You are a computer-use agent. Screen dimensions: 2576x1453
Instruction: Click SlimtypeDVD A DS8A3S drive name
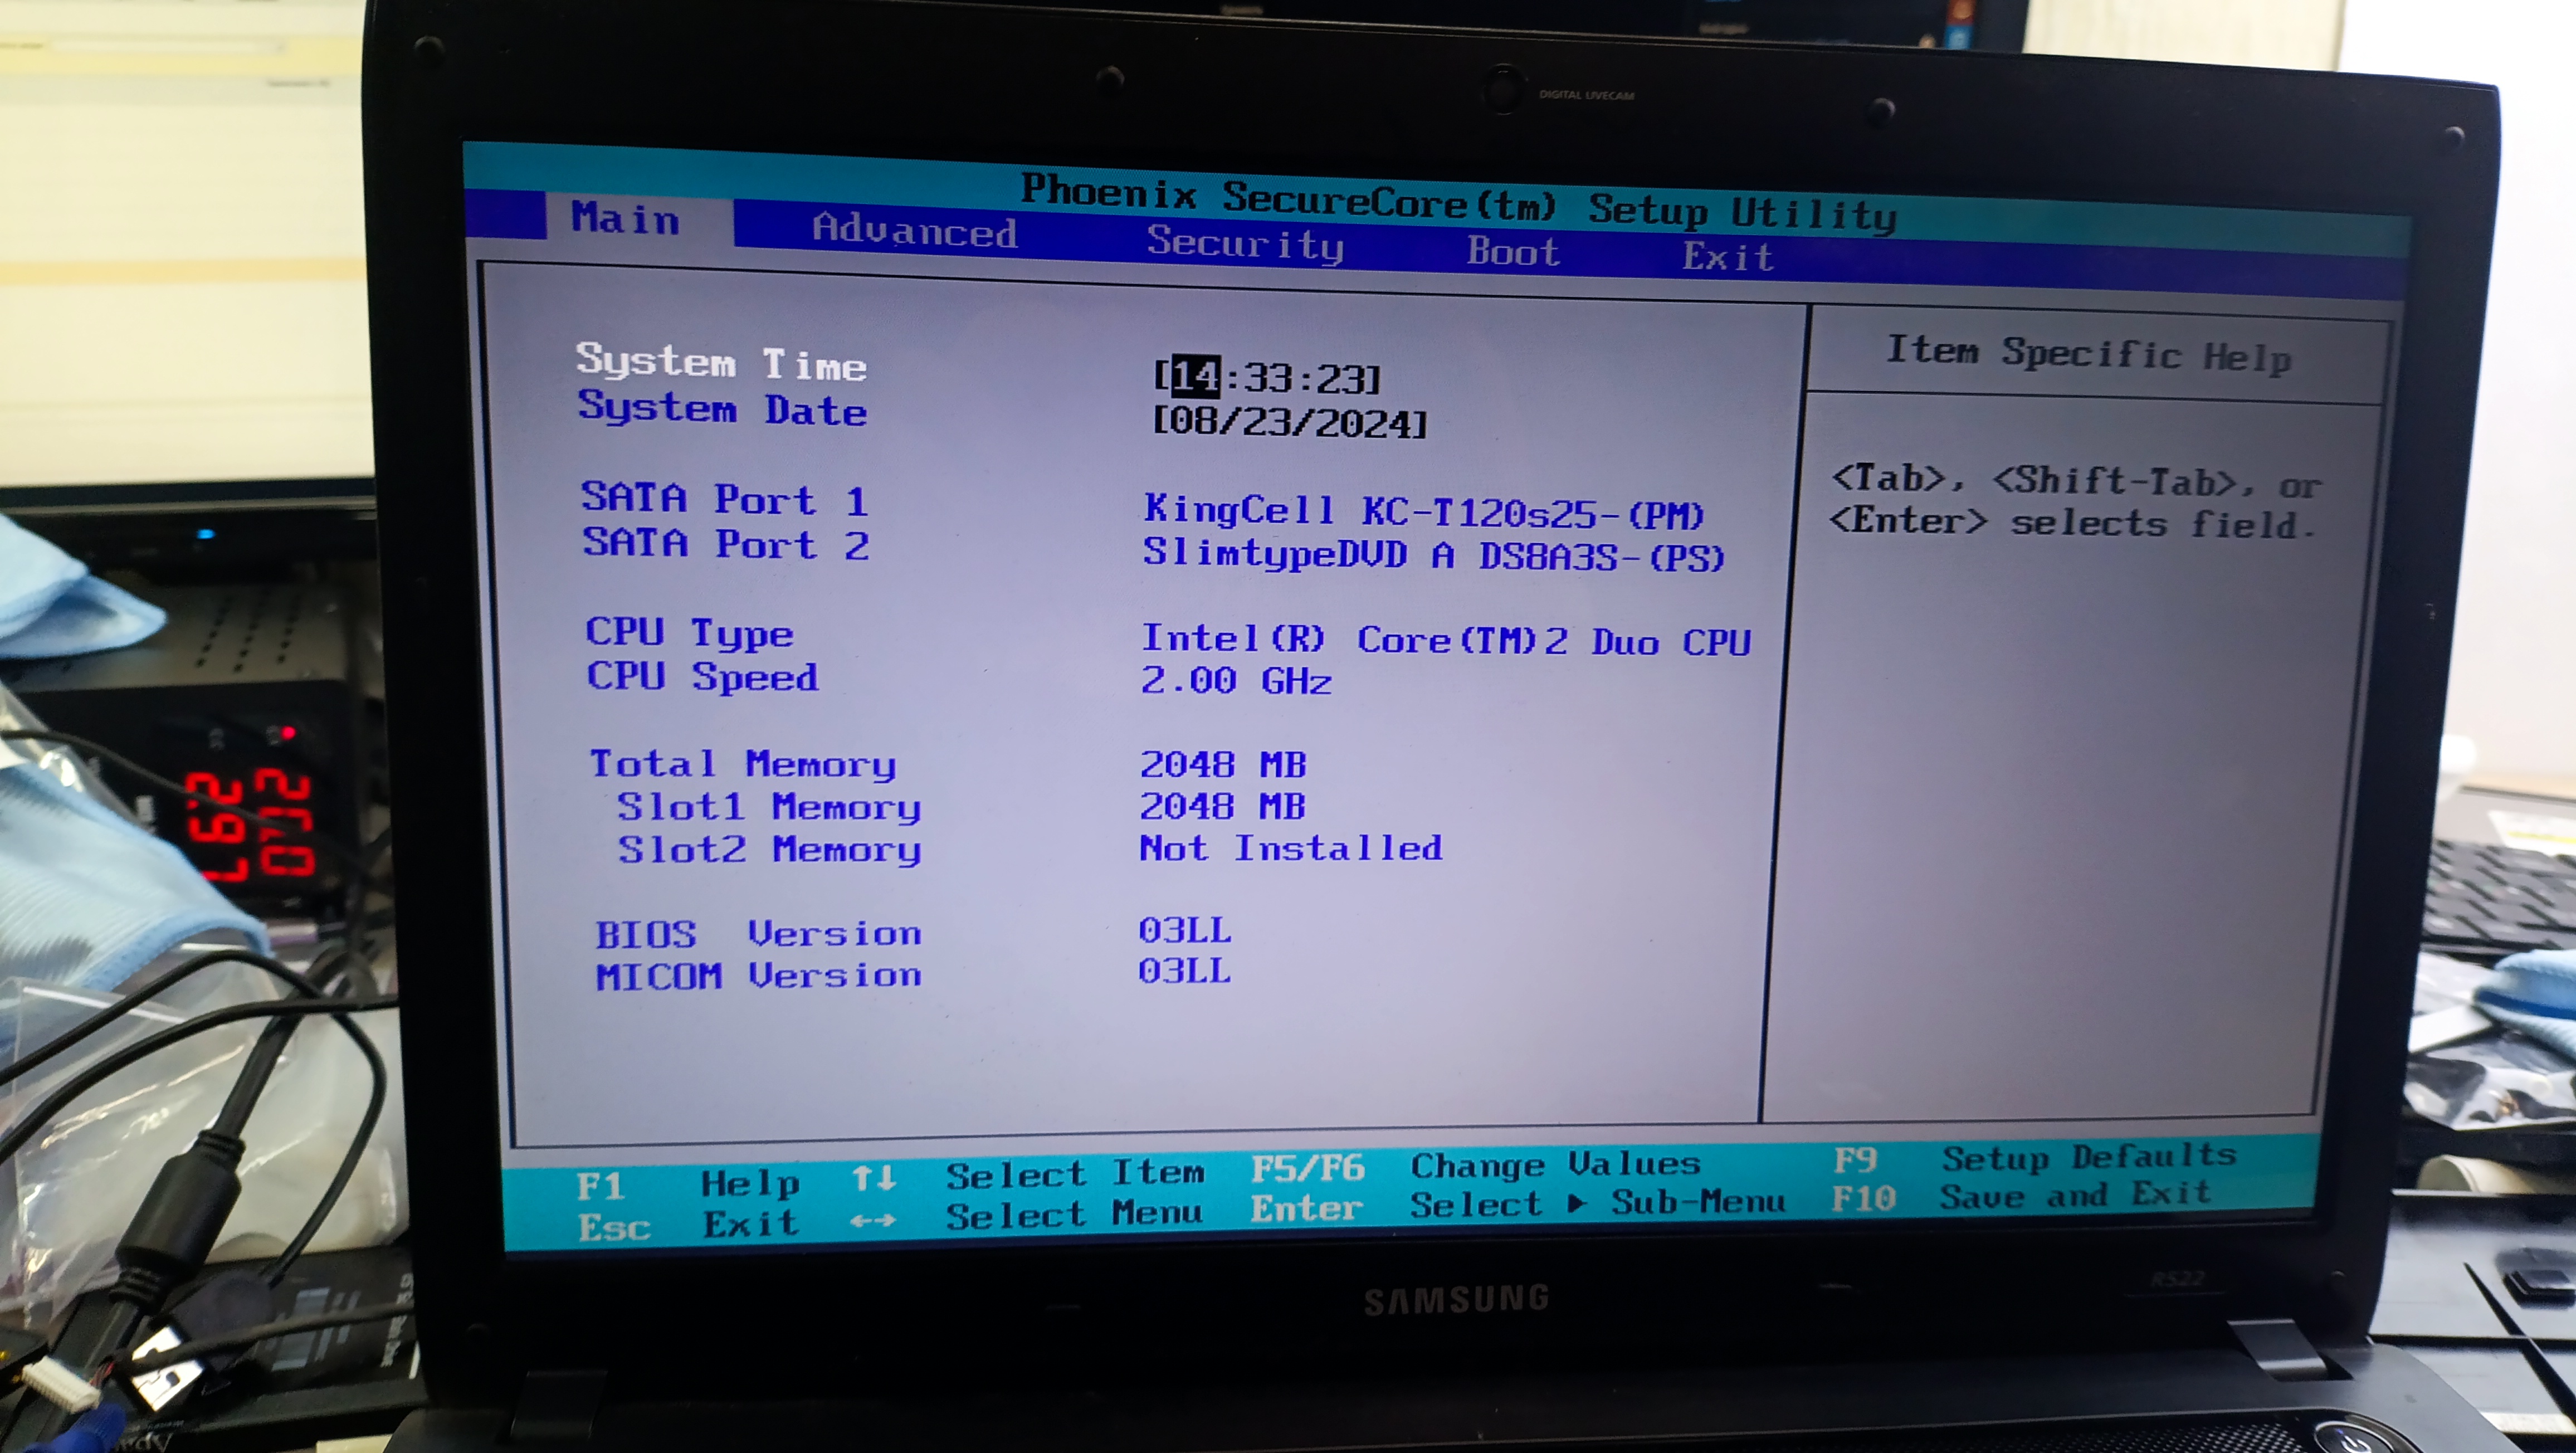1434,554
